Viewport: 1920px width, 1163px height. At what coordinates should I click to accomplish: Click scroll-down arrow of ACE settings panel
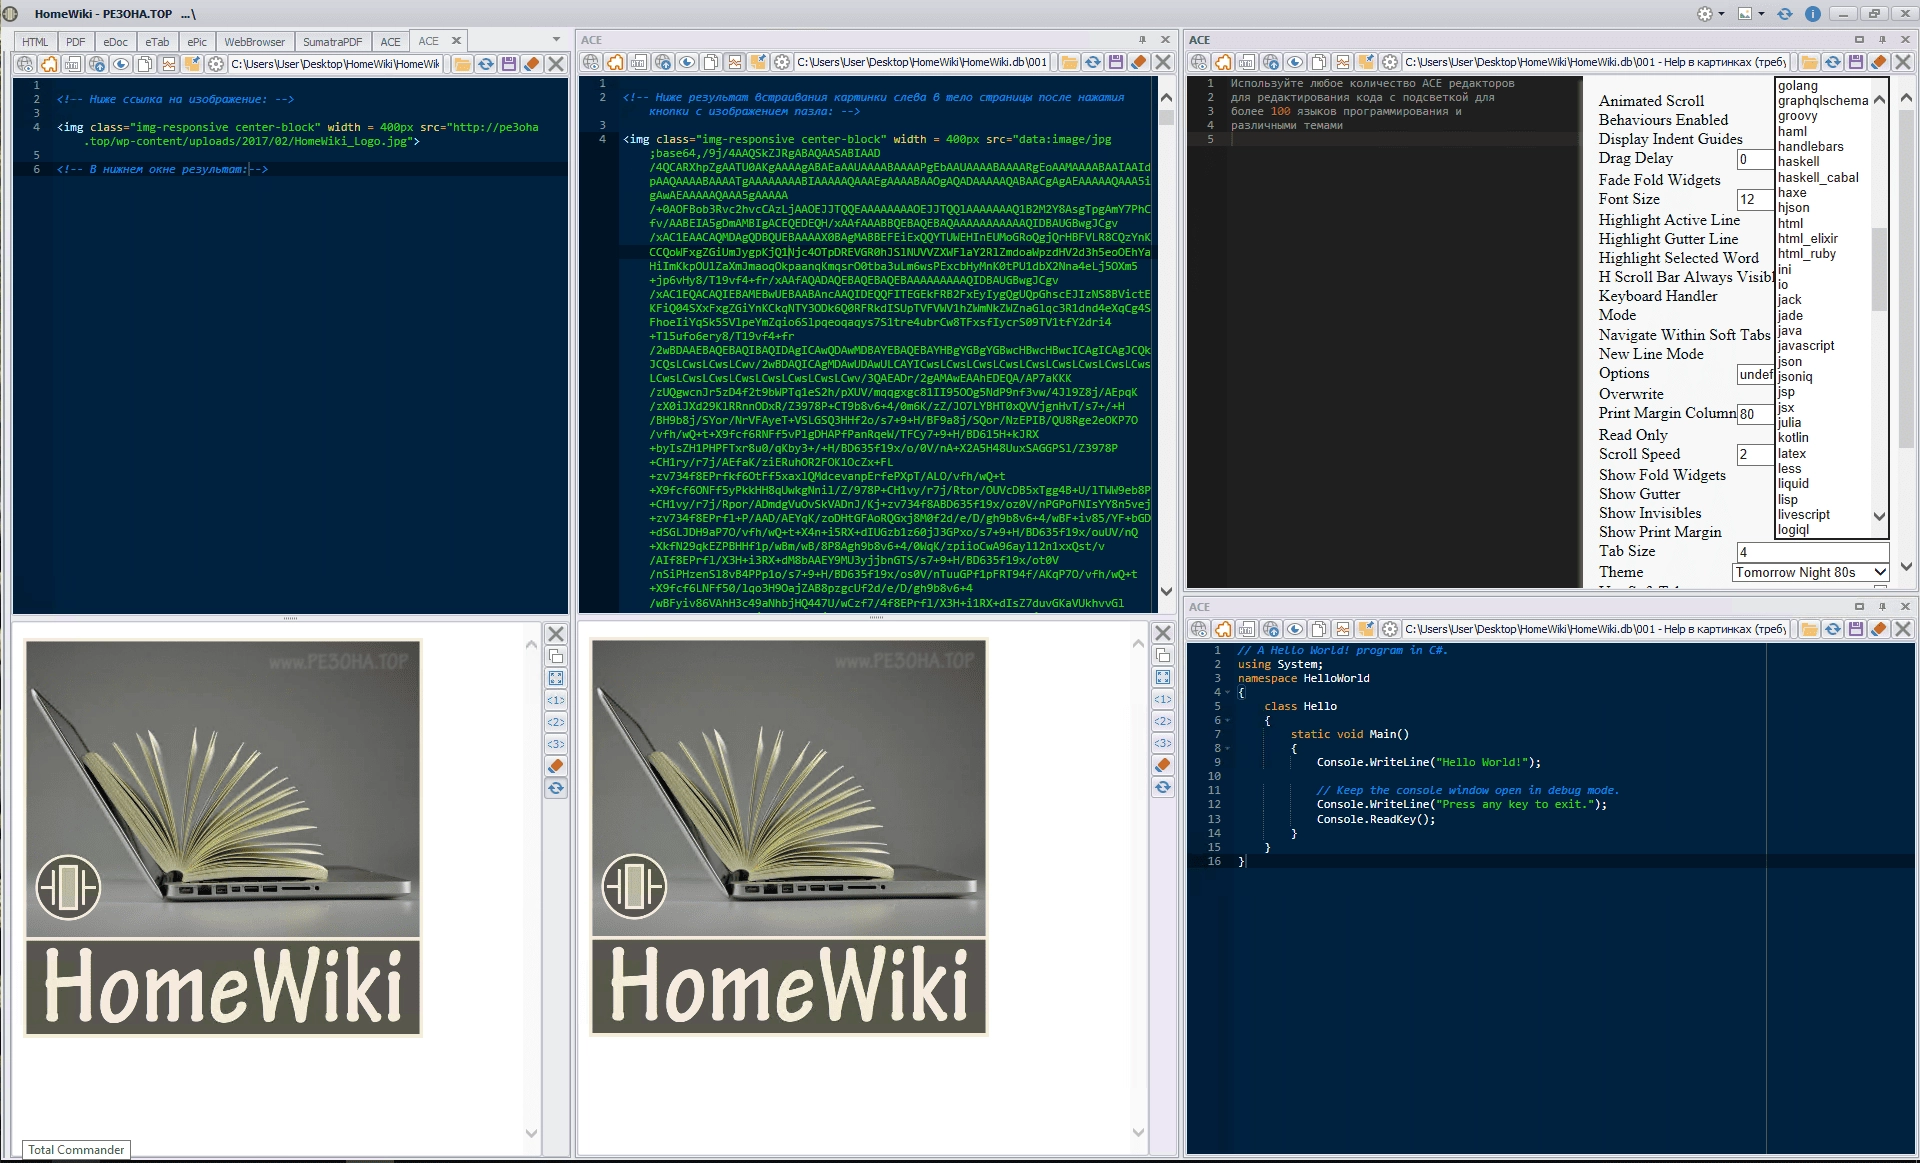(x=1906, y=566)
